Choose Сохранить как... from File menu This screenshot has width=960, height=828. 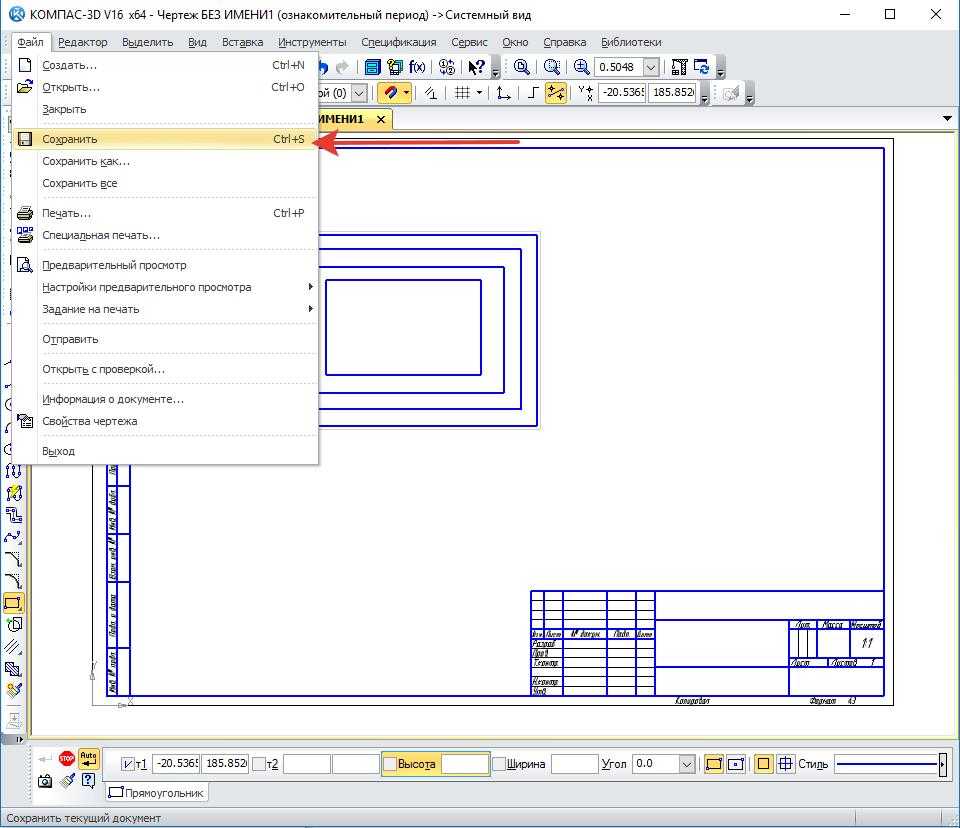(86, 161)
